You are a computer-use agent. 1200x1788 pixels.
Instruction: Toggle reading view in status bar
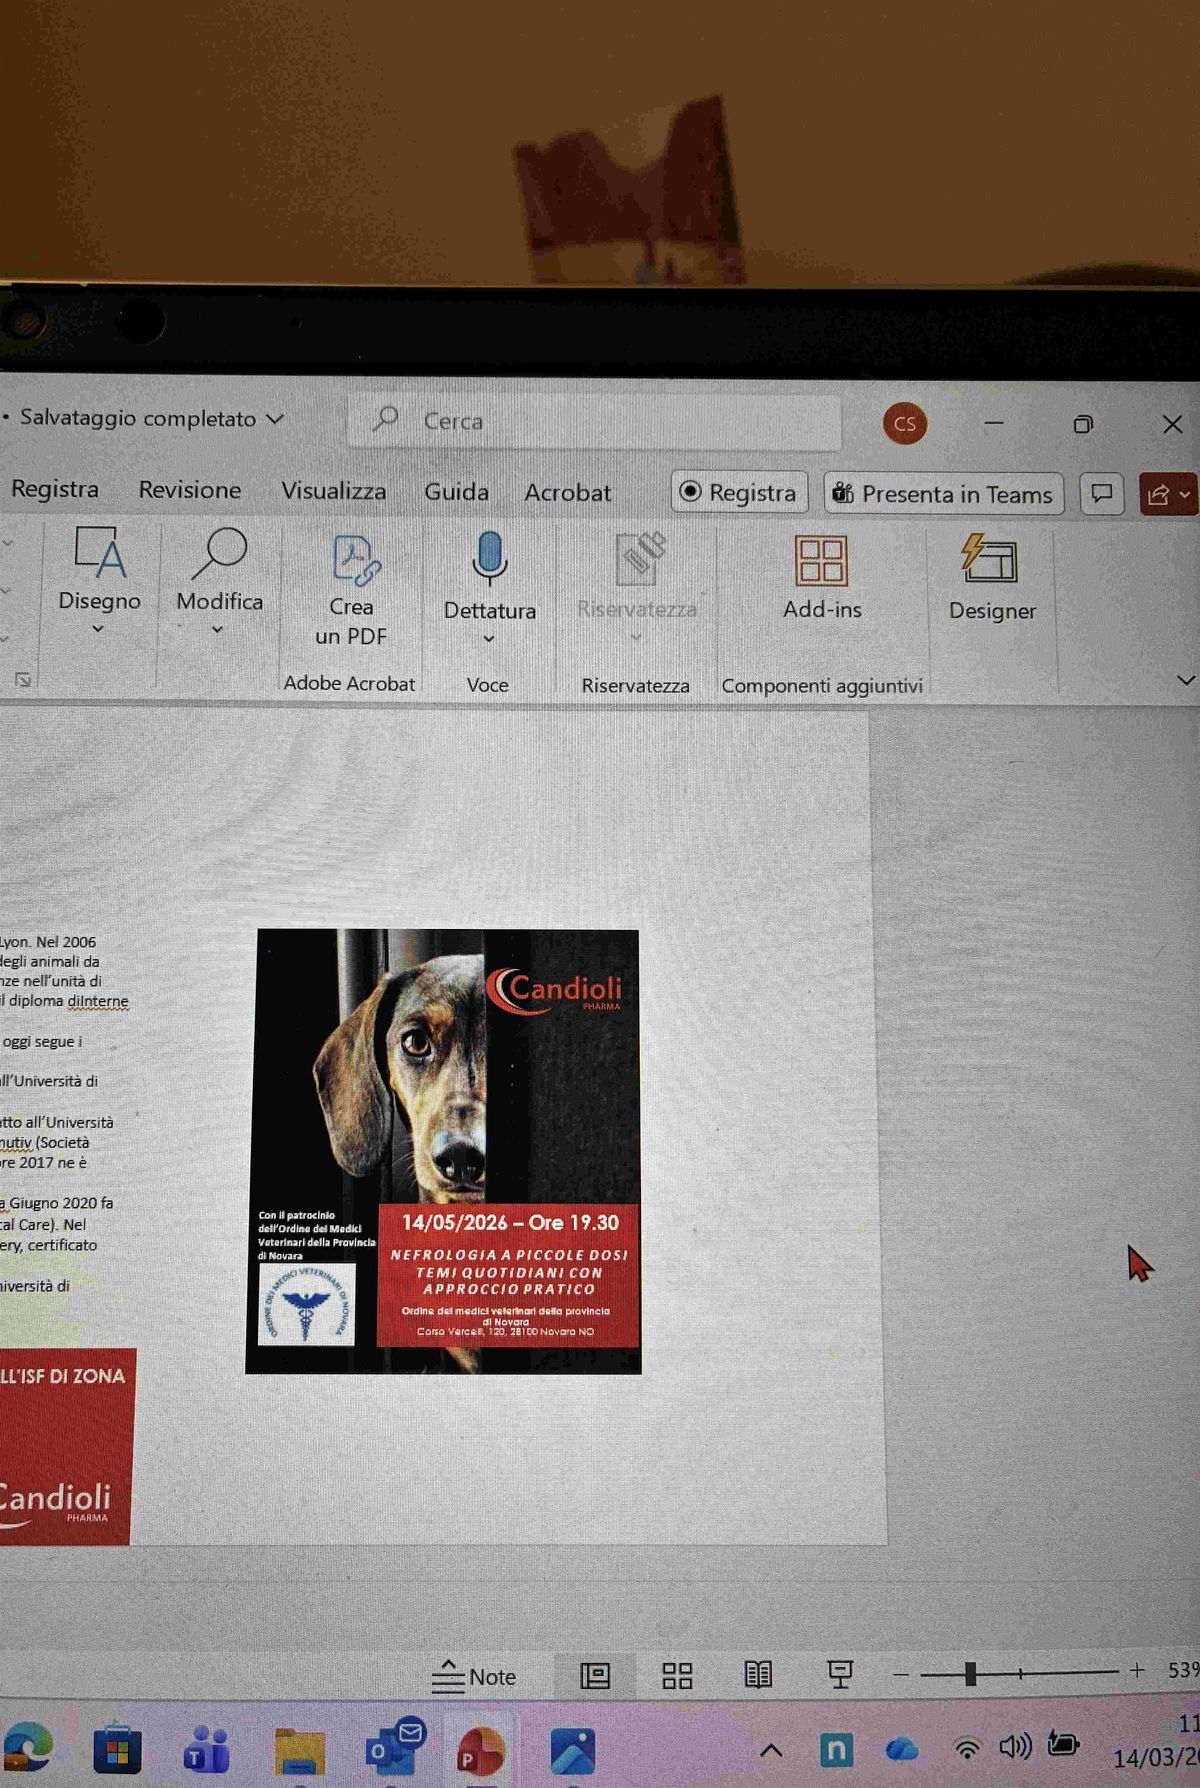point(758,1675)
